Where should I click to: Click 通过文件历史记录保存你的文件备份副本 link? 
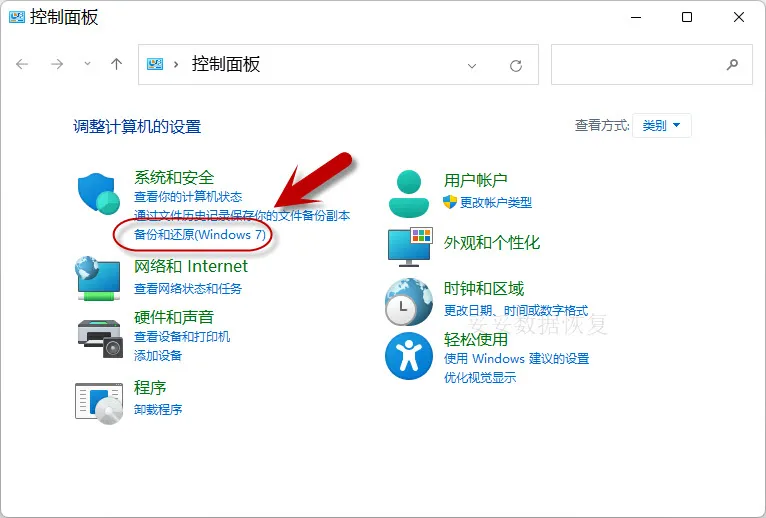tap(242, 216)
